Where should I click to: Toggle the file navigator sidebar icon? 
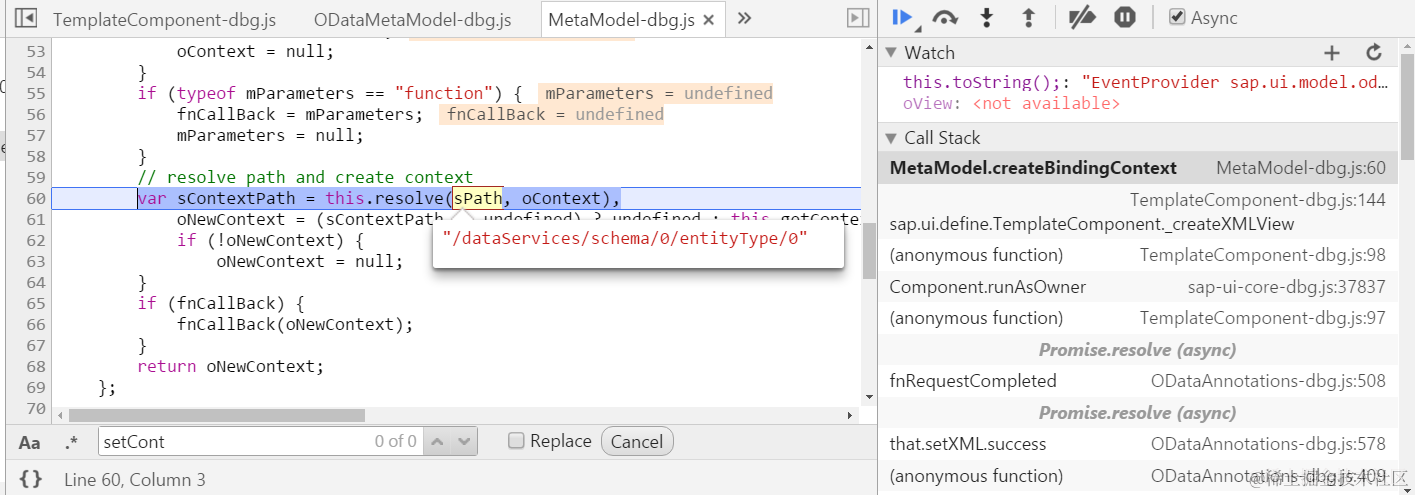point(27,18)
